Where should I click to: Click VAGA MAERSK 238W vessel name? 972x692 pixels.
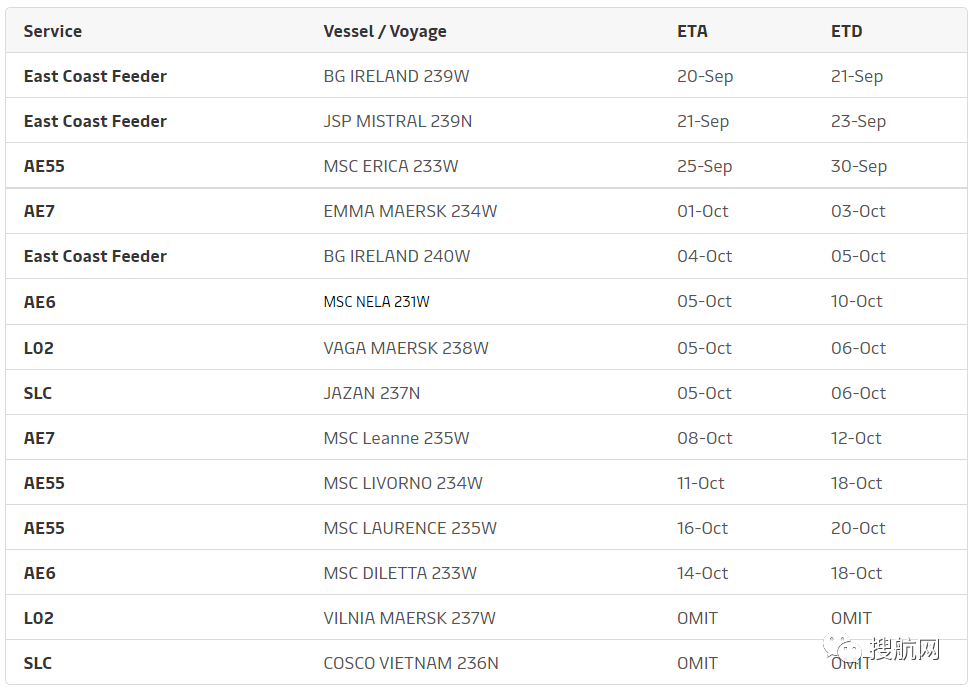406,348
